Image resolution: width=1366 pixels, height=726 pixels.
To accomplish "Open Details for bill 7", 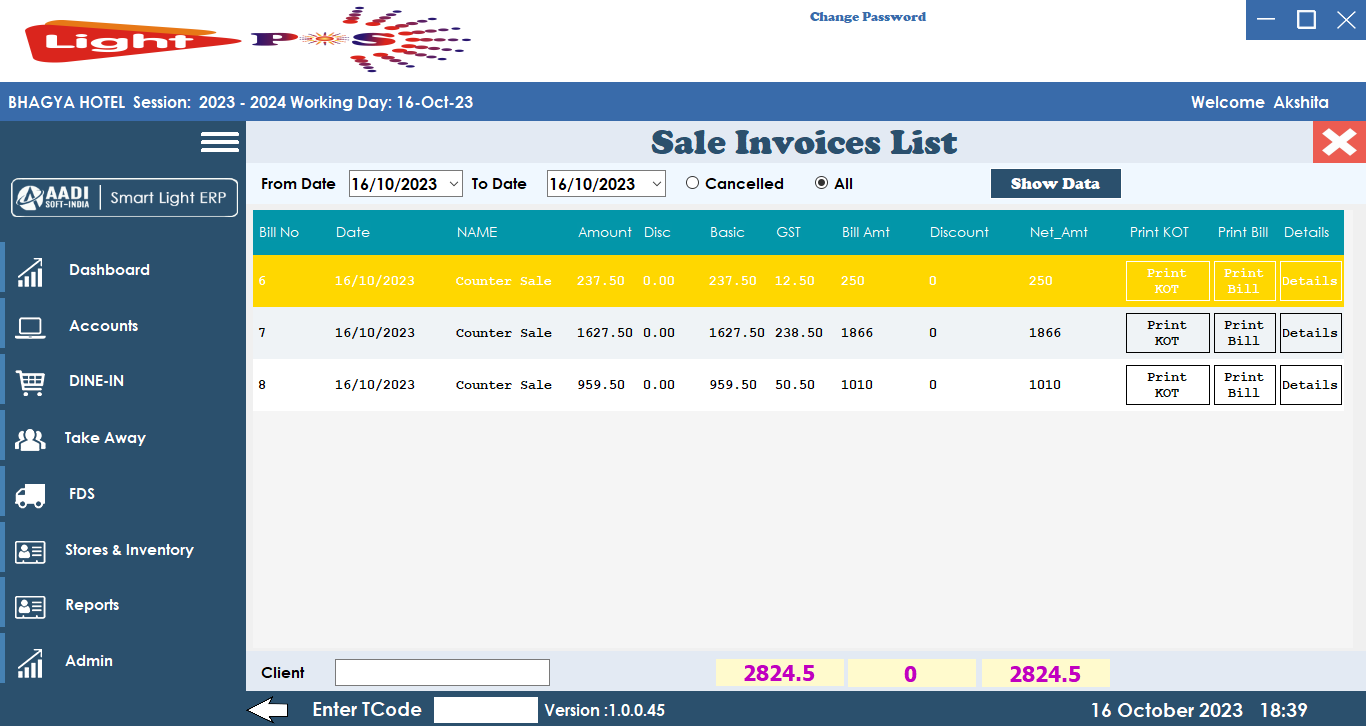I will click(x=1310, y=333).
